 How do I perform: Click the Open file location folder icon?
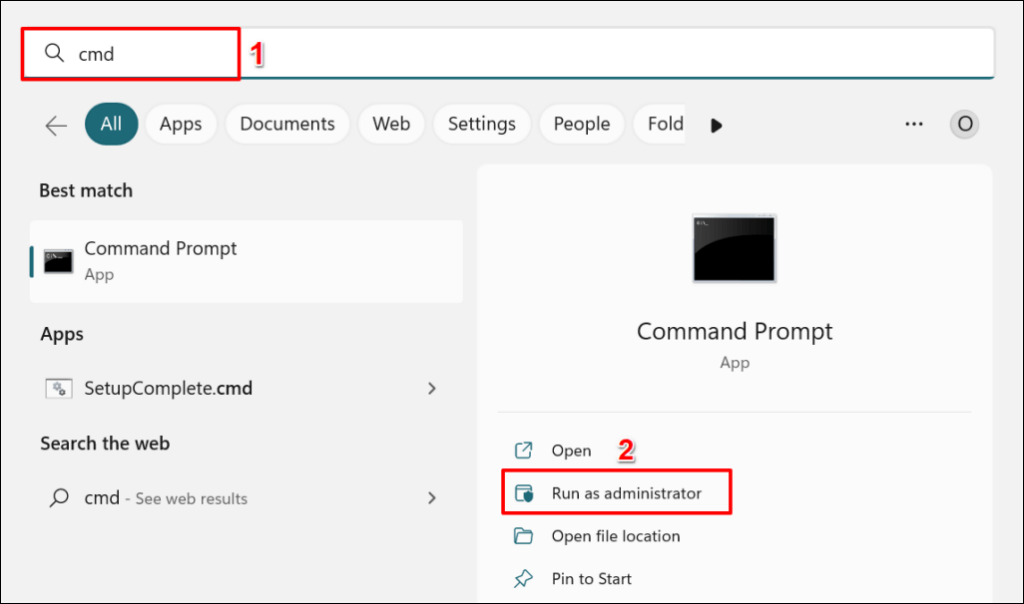pos(524,536)
